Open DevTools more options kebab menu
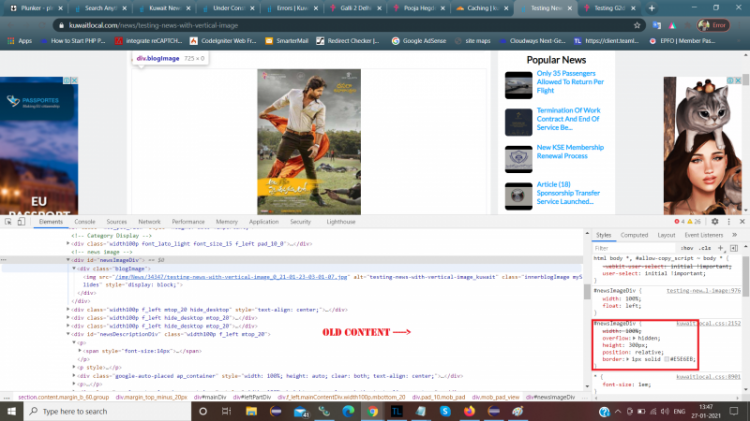This screenshot has height=421, width=750. pos(729,222)
